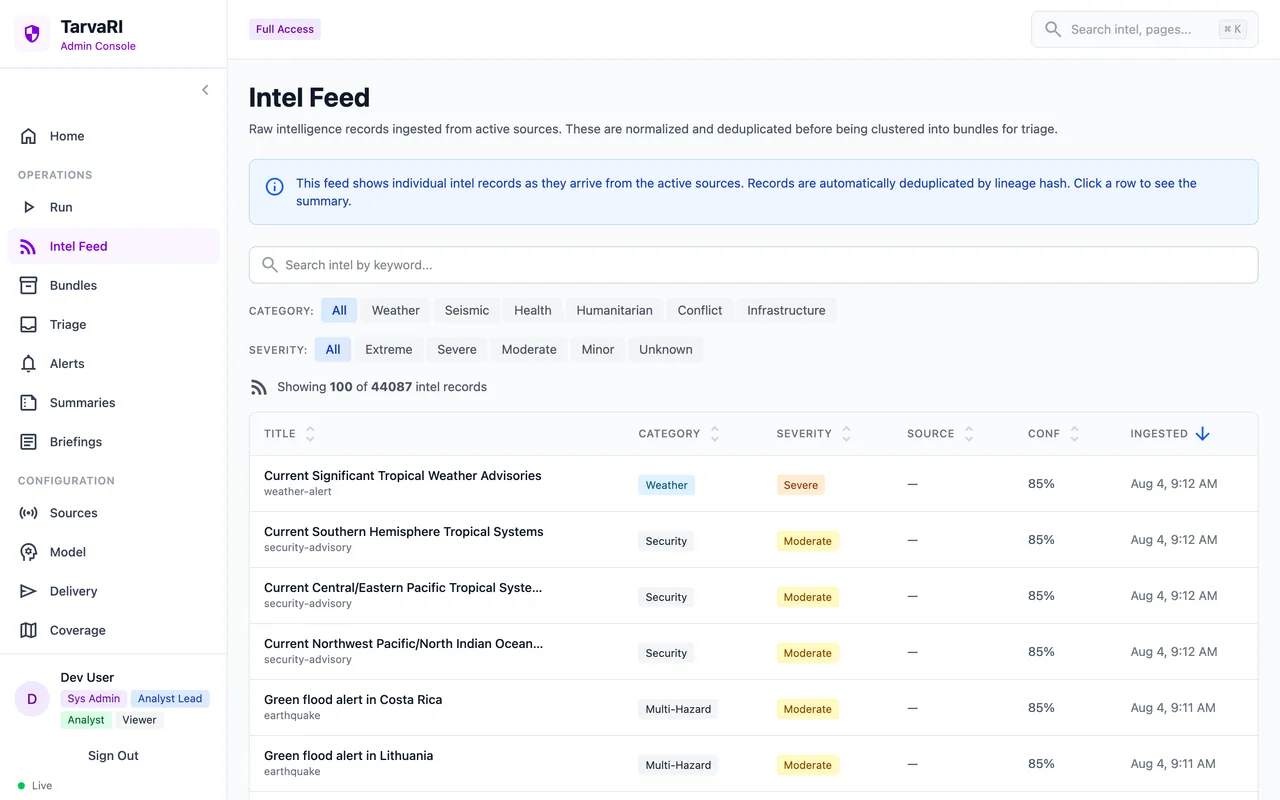Click the Sign Out button
Viewport: 1280px width, 800px height.
113,755
